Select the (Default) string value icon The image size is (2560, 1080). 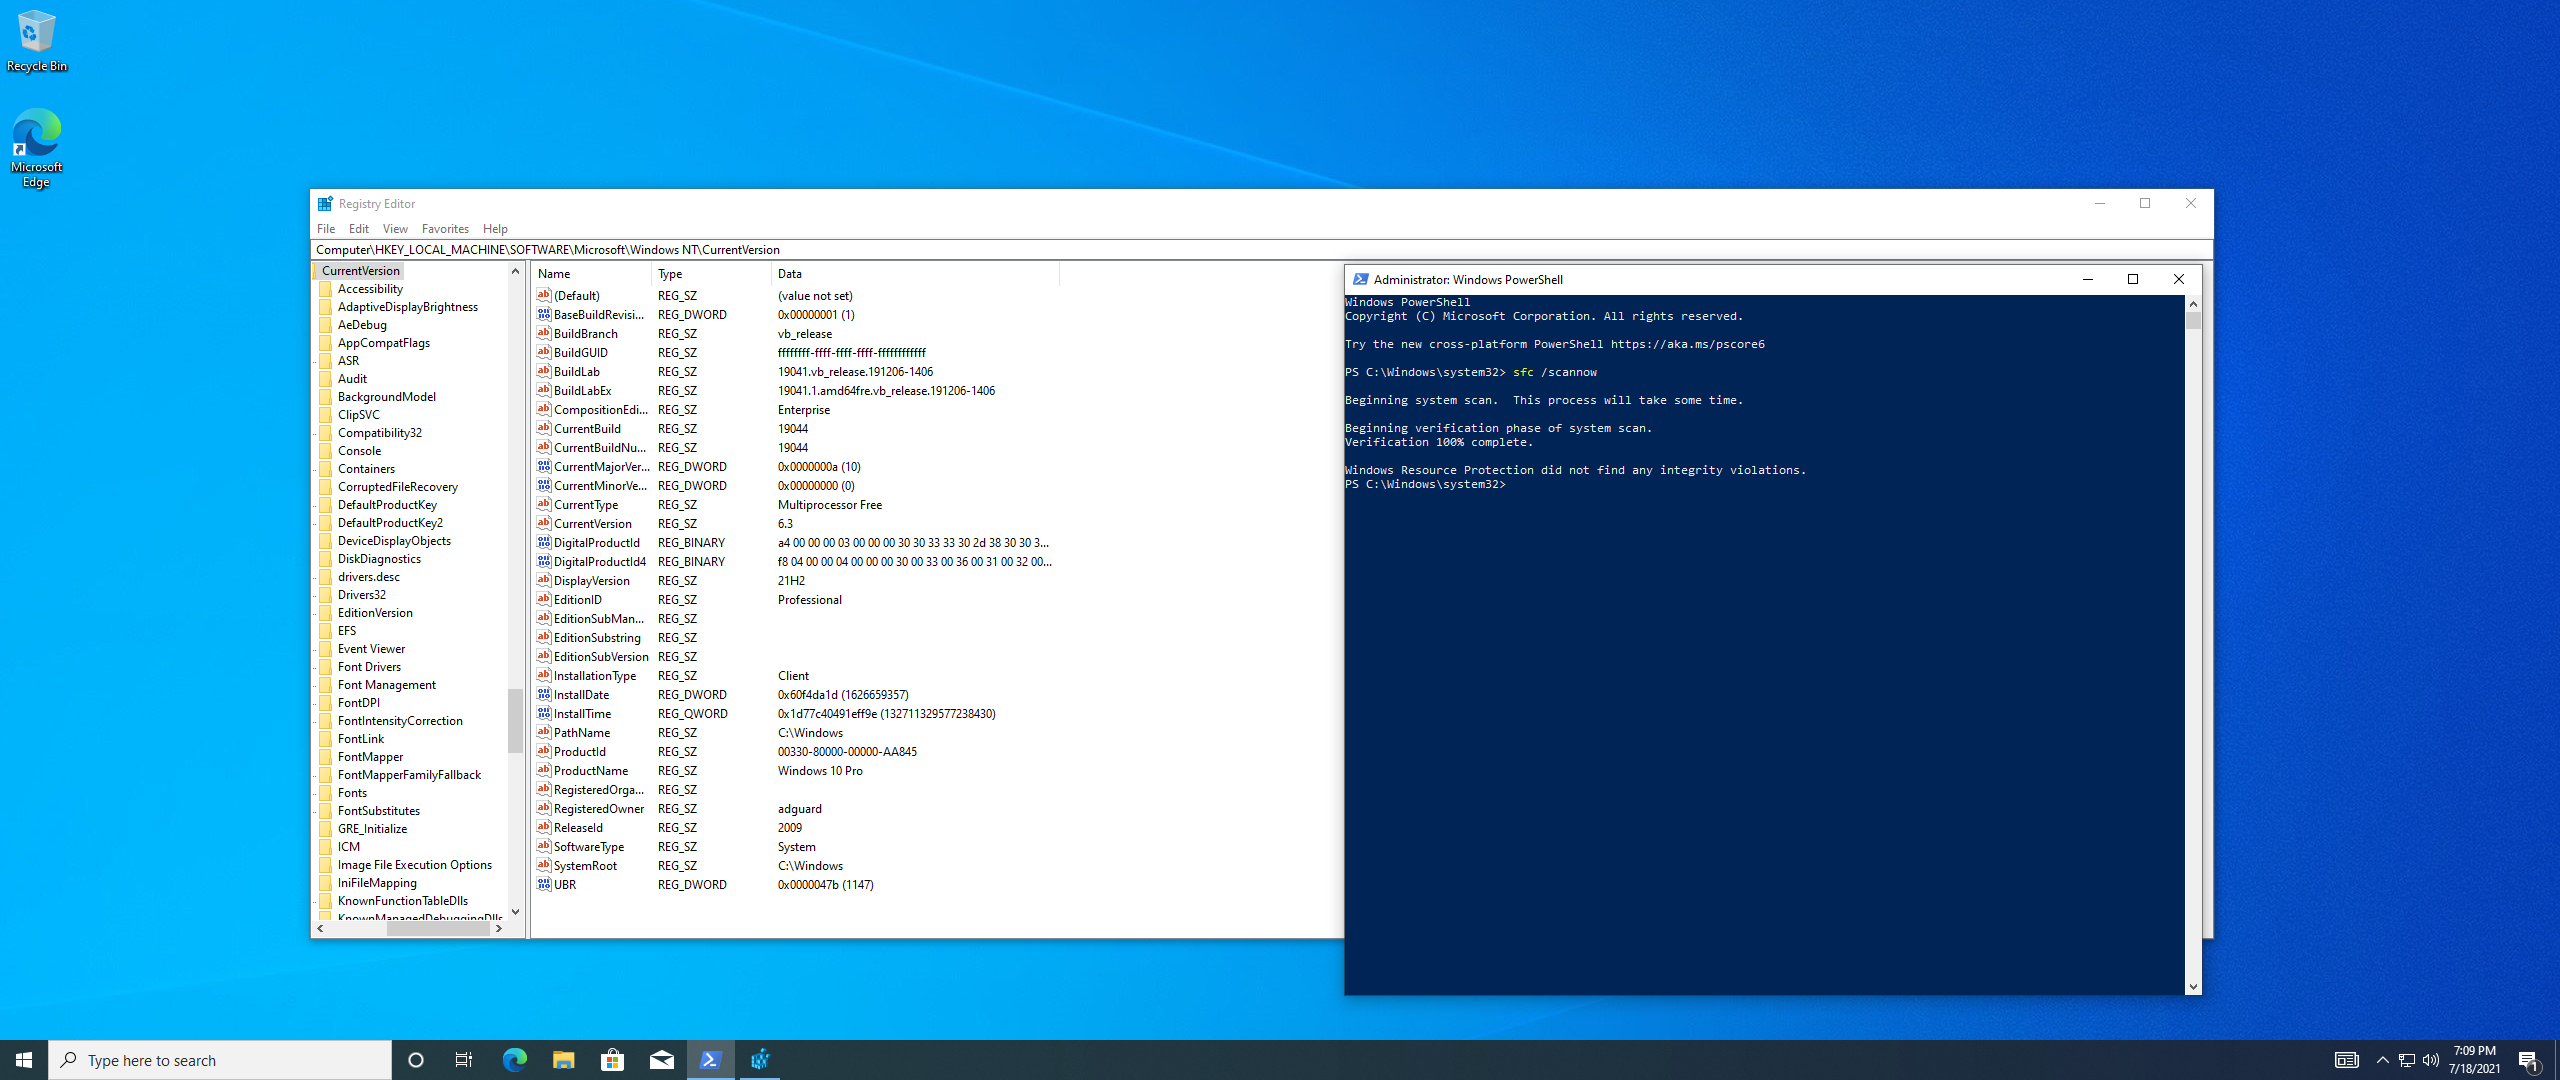(544, 295)
